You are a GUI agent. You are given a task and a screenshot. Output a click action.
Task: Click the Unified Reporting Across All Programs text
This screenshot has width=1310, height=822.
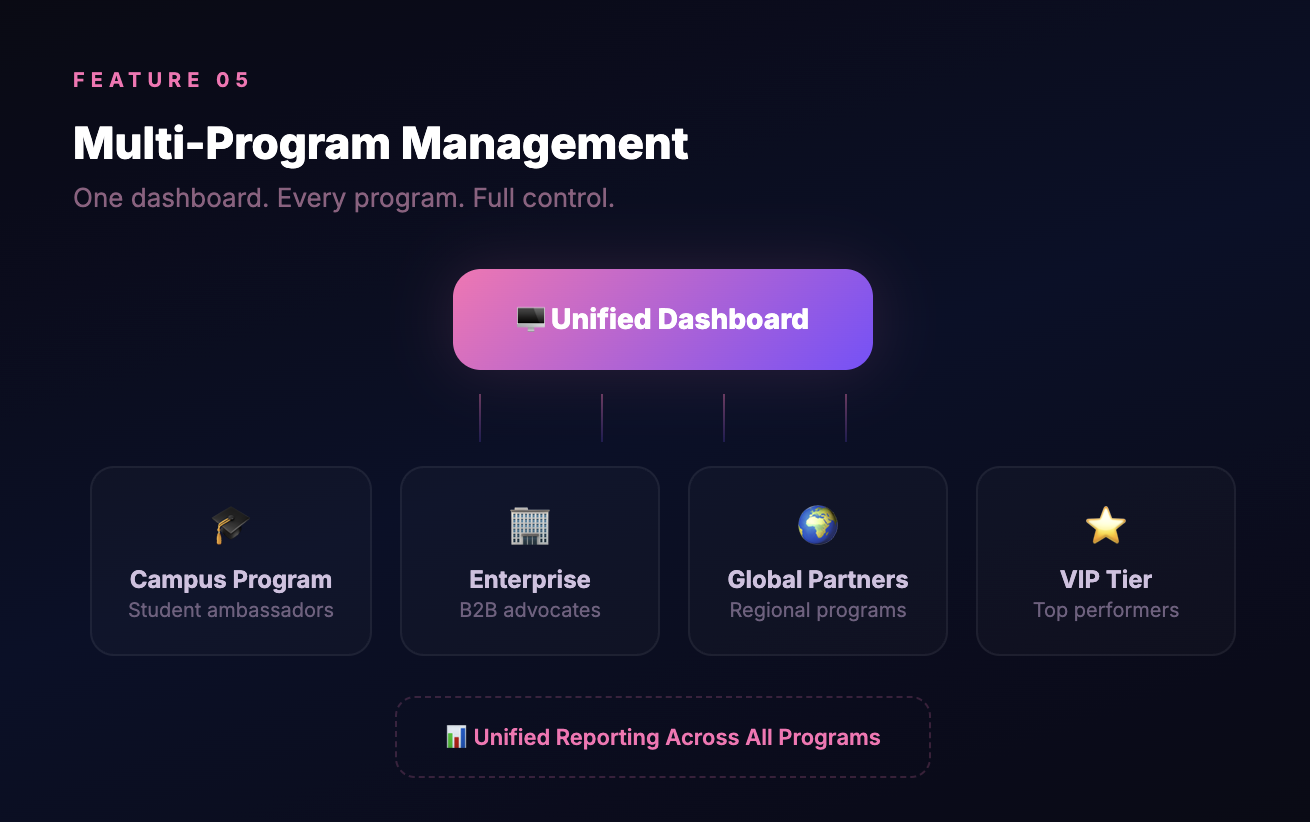(x=677, y=737)
